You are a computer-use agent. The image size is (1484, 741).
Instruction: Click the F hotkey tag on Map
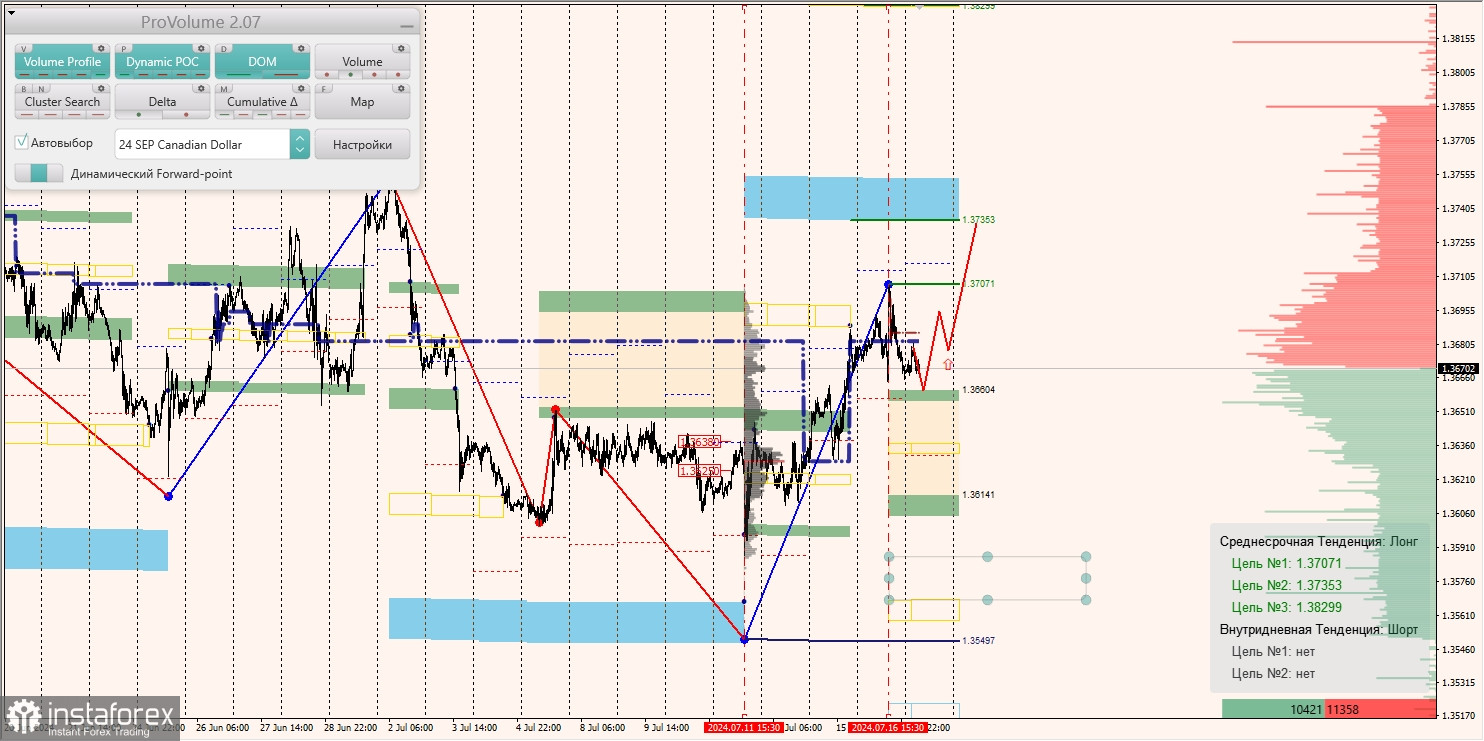(x=324, y=89)
